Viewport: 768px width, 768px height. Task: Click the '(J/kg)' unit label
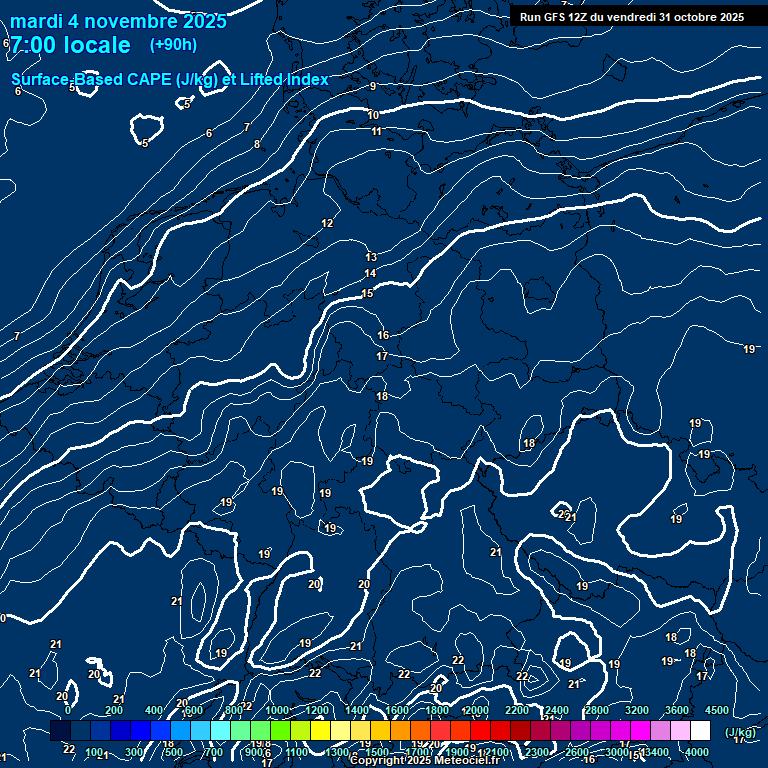[x=740, y=732]
